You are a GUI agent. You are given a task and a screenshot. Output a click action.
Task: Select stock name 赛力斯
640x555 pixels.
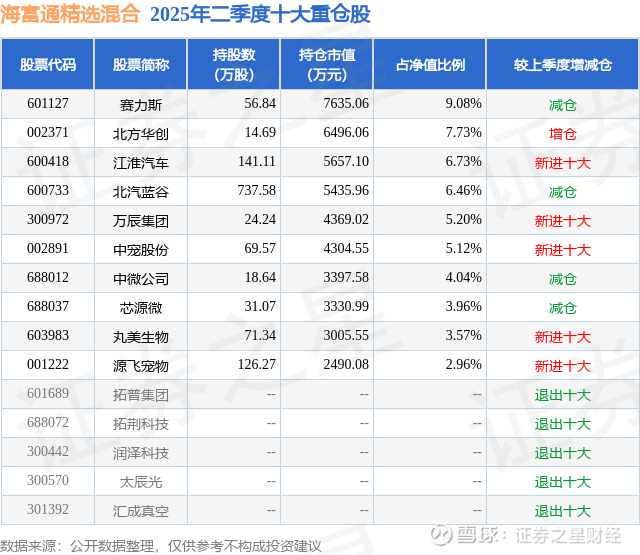[141, 105]
